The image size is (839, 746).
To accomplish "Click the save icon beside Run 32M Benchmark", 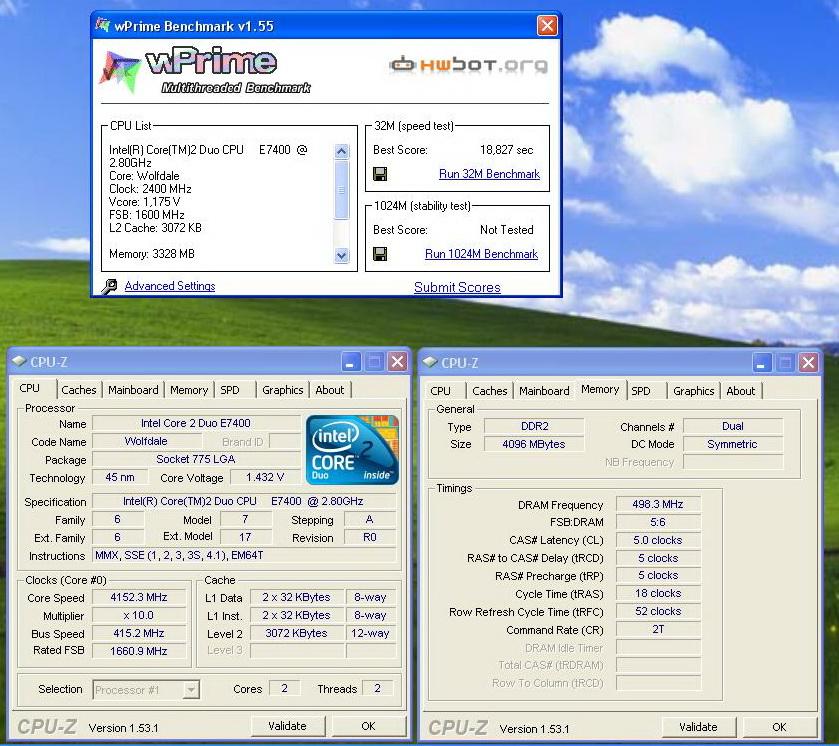I will point(380,174).
